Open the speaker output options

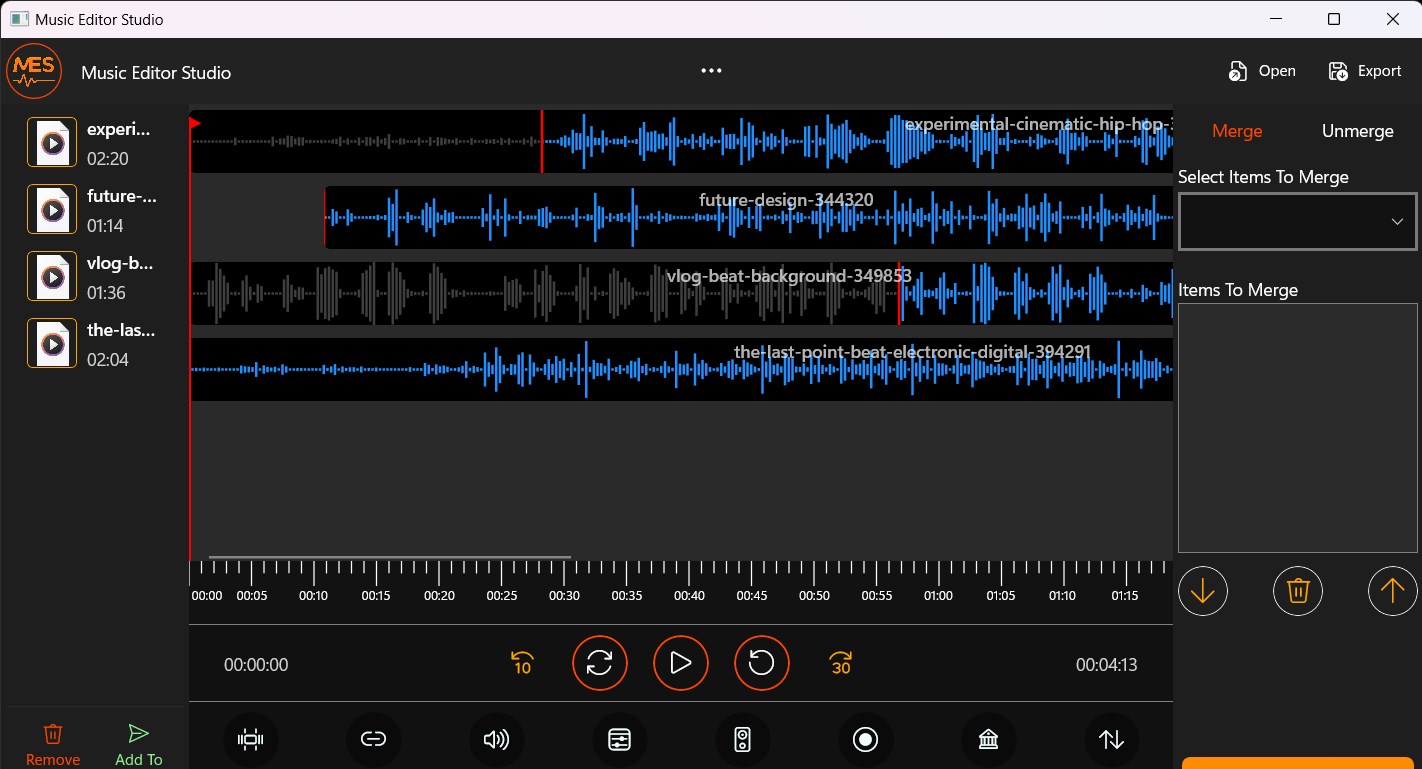tap(742, 740)
